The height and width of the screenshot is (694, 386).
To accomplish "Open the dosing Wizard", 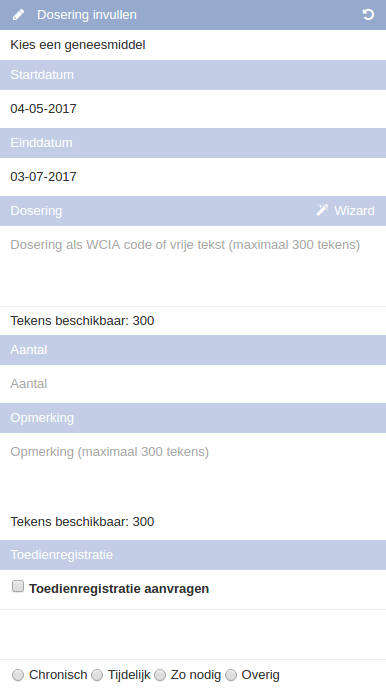I will click(x=346, y=210).
